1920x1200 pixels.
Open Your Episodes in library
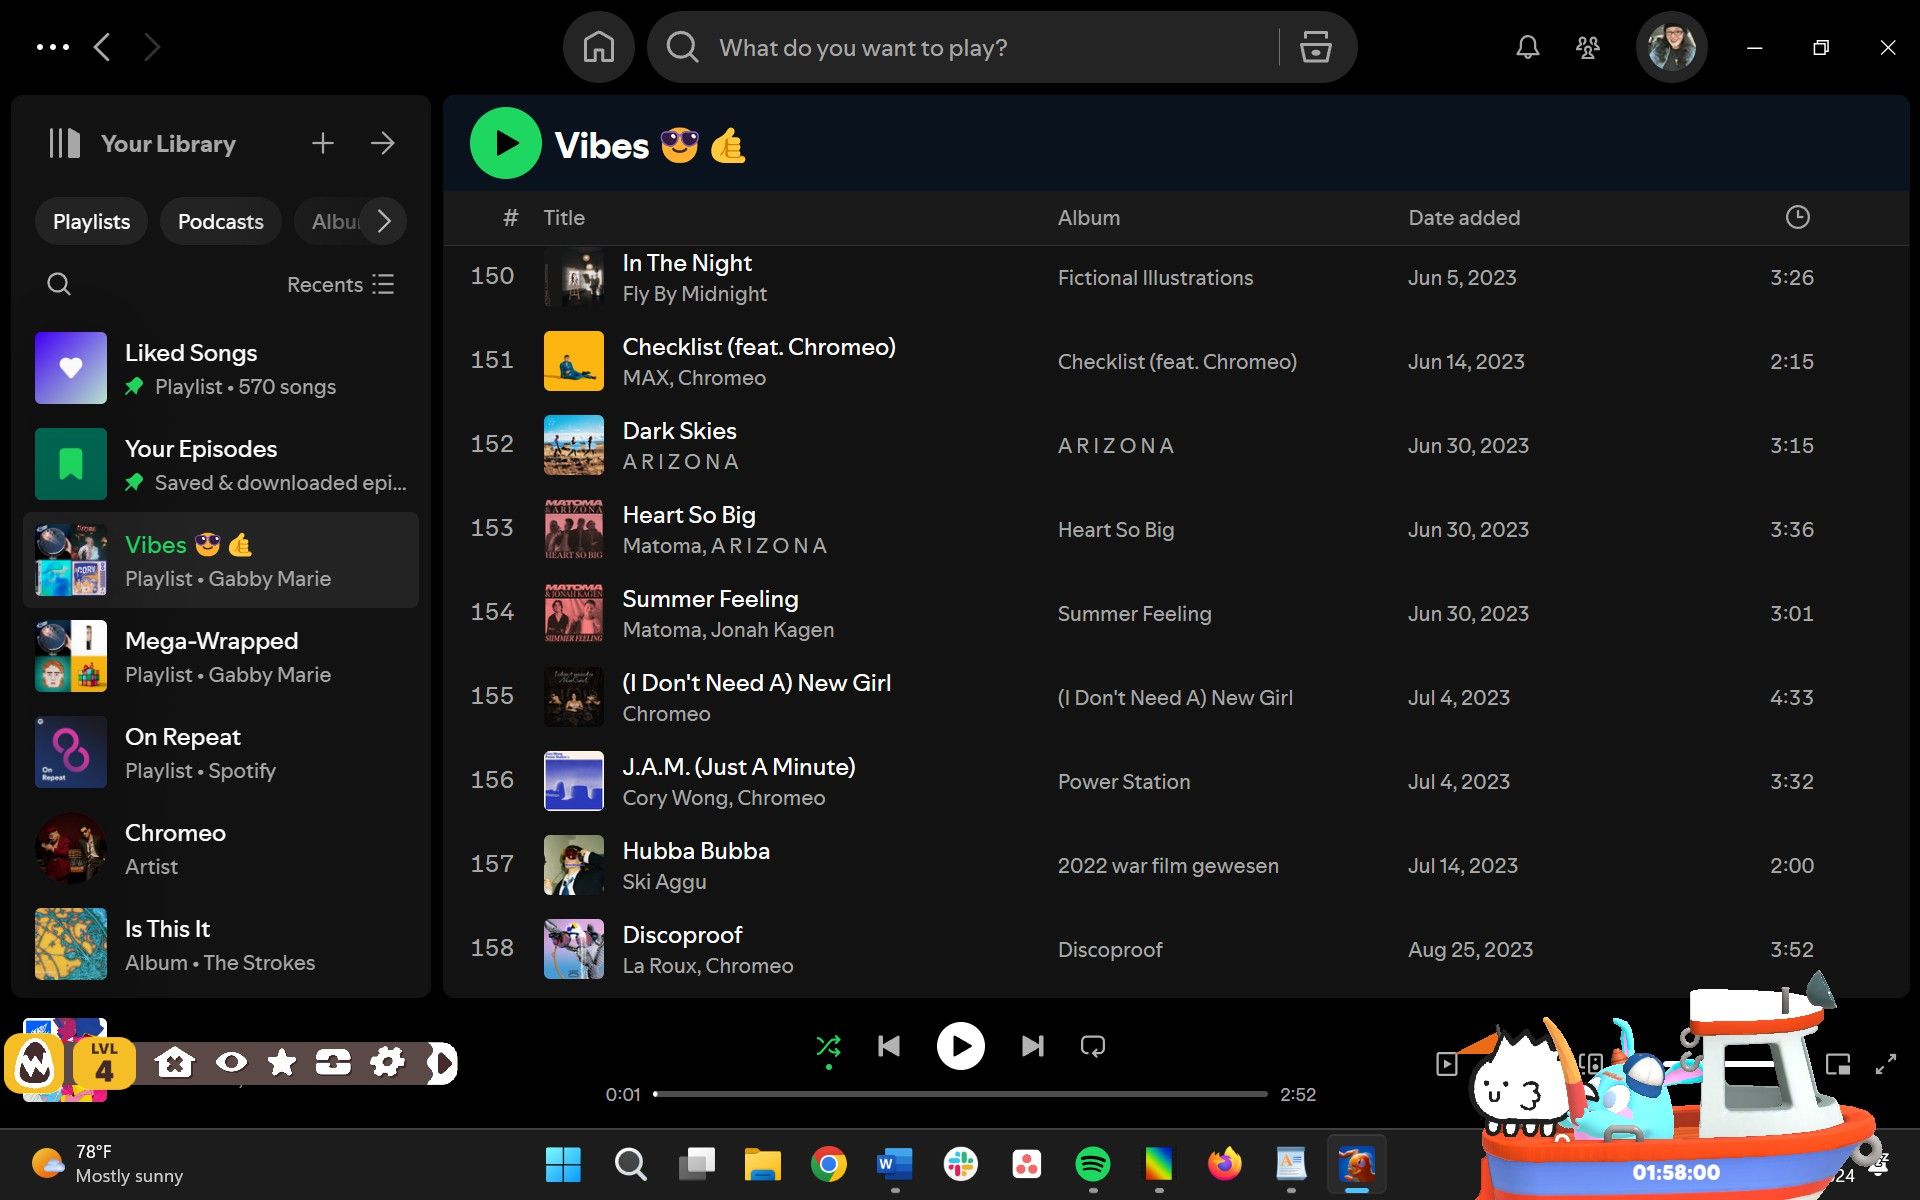coord(220,464)
